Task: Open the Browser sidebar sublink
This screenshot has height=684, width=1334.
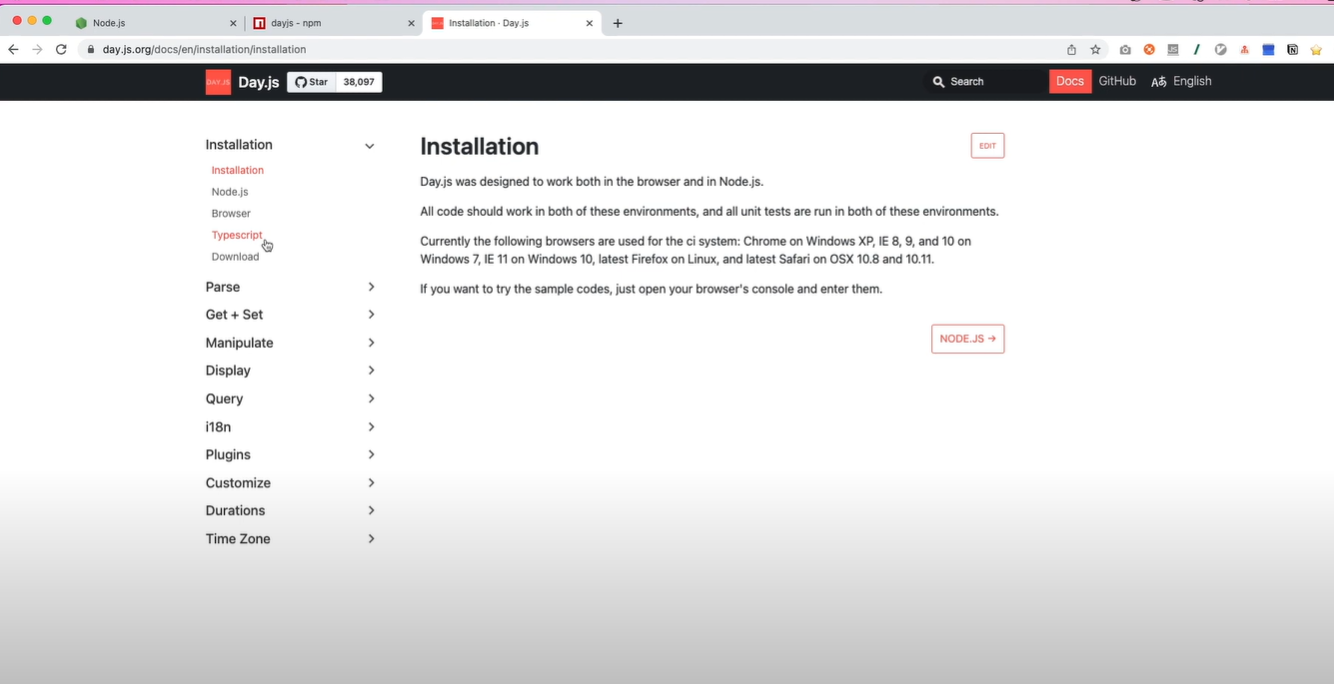Action: 231,213
